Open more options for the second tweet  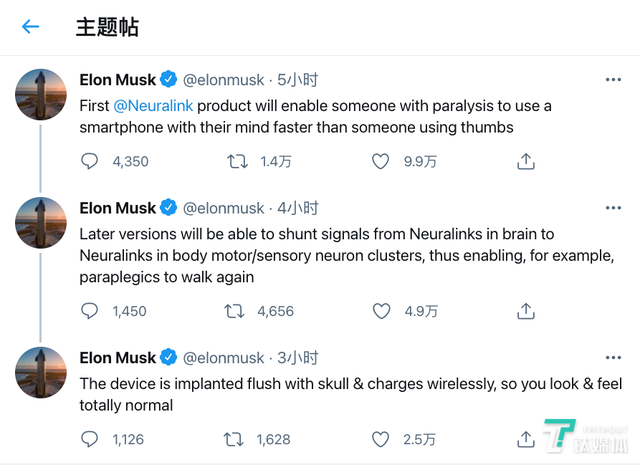[x=613, y=208]
